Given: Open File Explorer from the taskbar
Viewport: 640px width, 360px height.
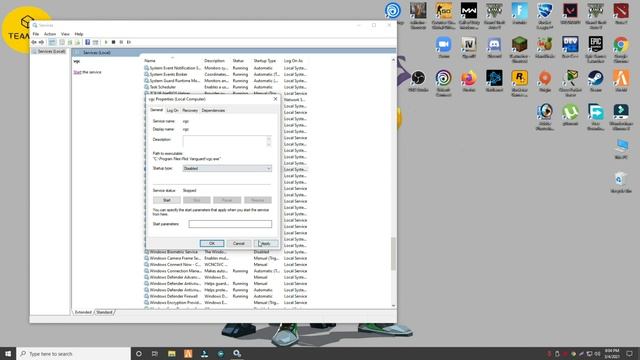Looking at the screenshot, I should pyautogui.click(x=171, y=353).
